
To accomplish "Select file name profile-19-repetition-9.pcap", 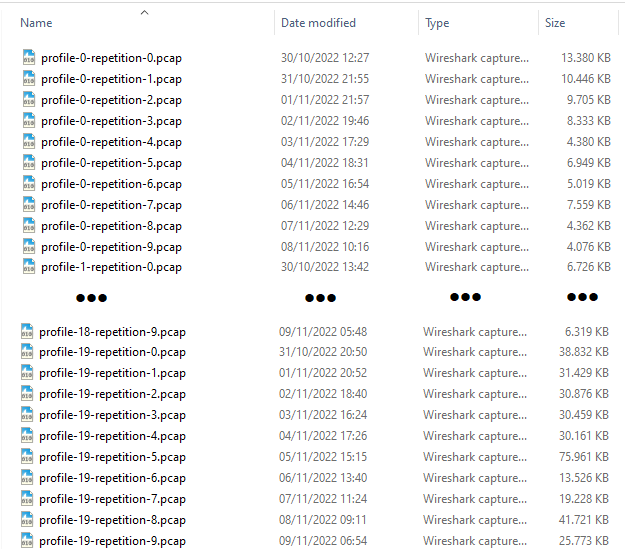I will click(112, 541).
